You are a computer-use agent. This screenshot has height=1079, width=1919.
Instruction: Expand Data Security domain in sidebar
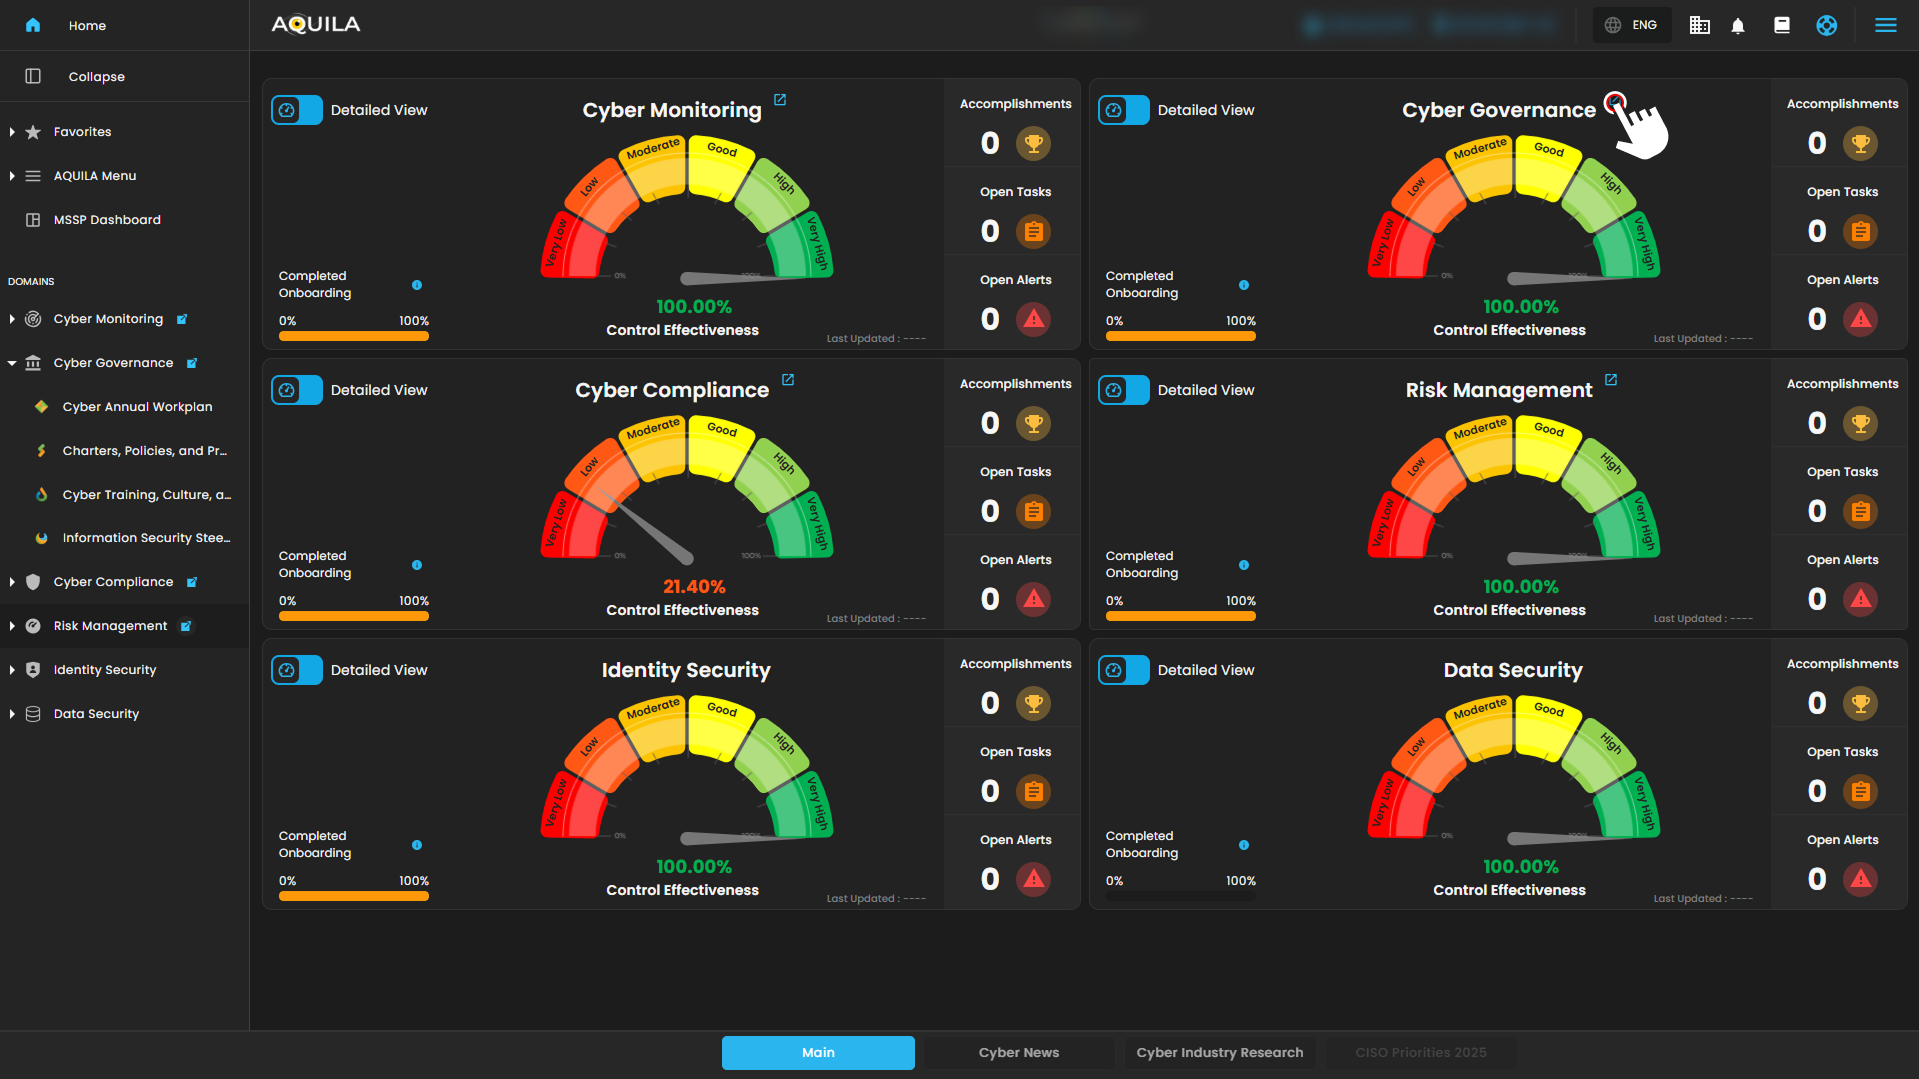pyautogui.click(x=12, y=714)
